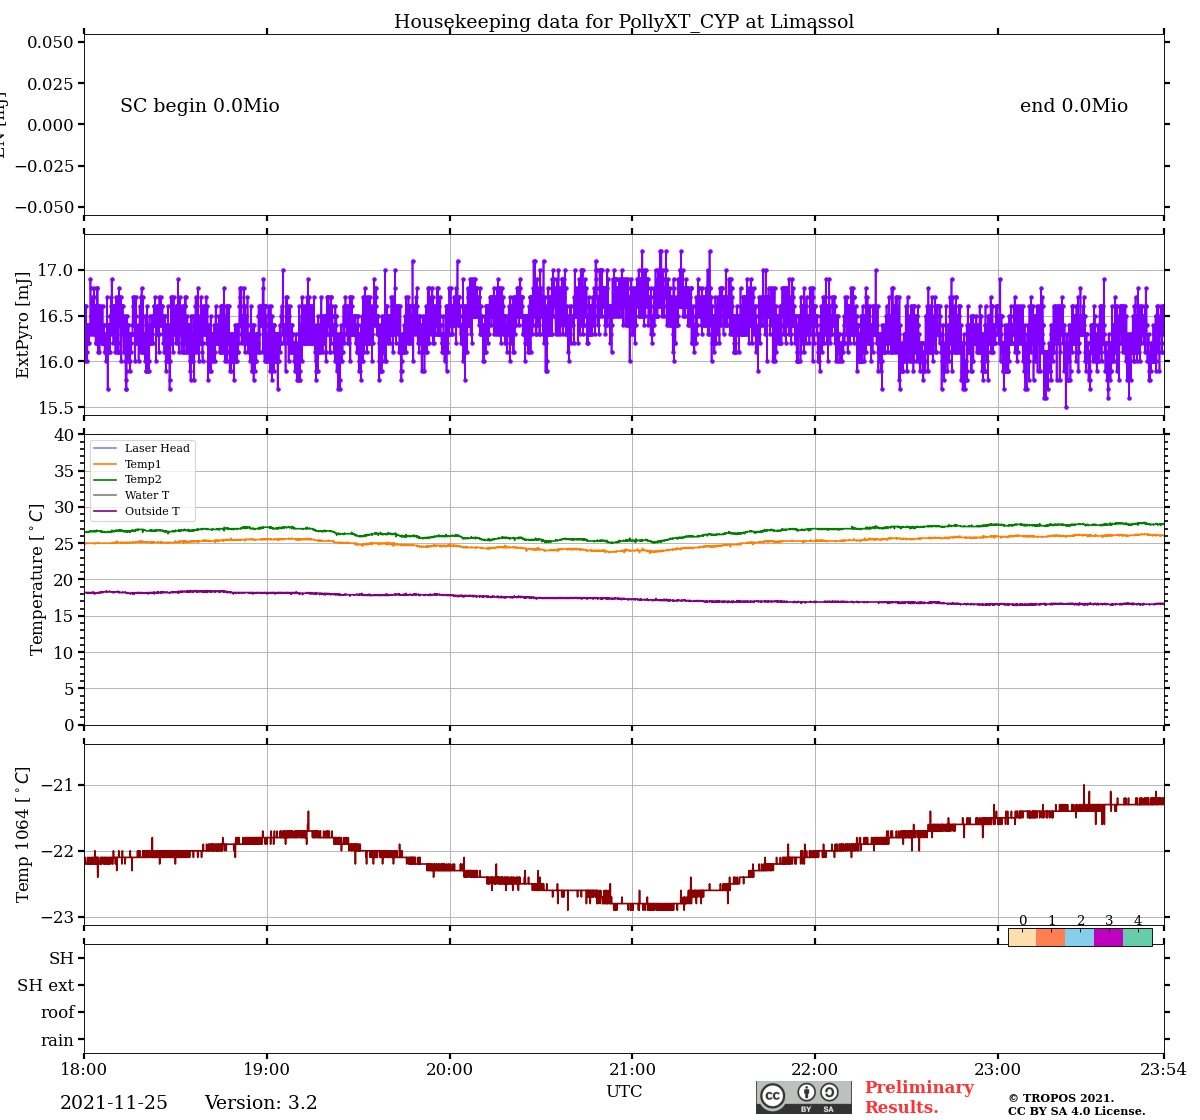The width and height of the screenshot is (1200, 1120).
Task: Click the TROPOS 2021 copyright notice
Action: coord(1061,1098)
